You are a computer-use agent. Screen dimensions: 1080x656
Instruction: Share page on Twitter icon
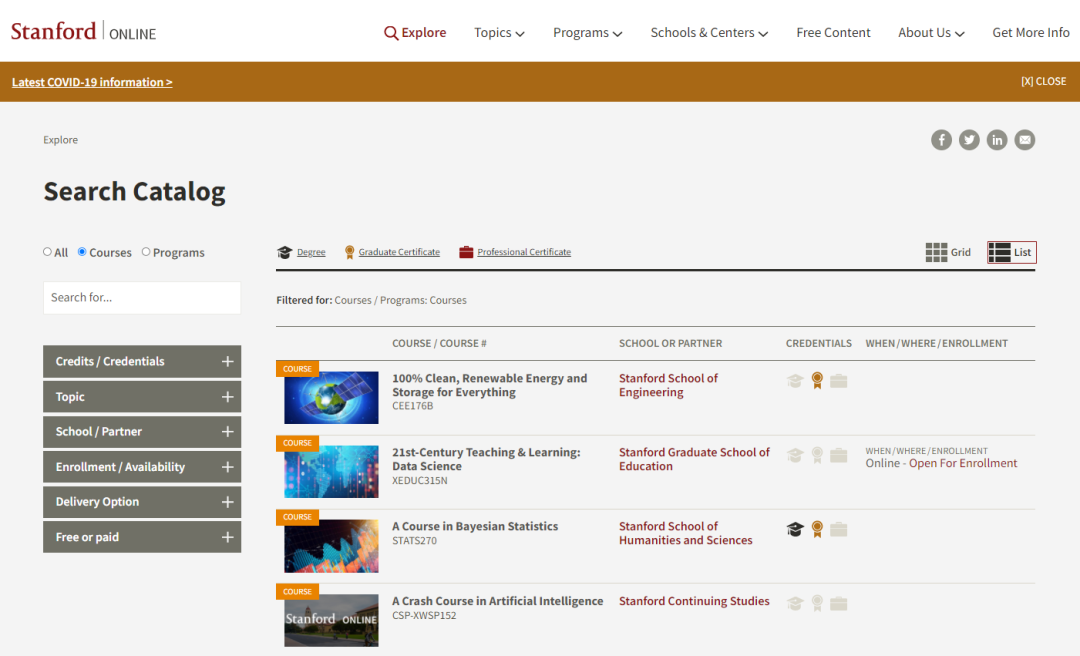[969, 140]
